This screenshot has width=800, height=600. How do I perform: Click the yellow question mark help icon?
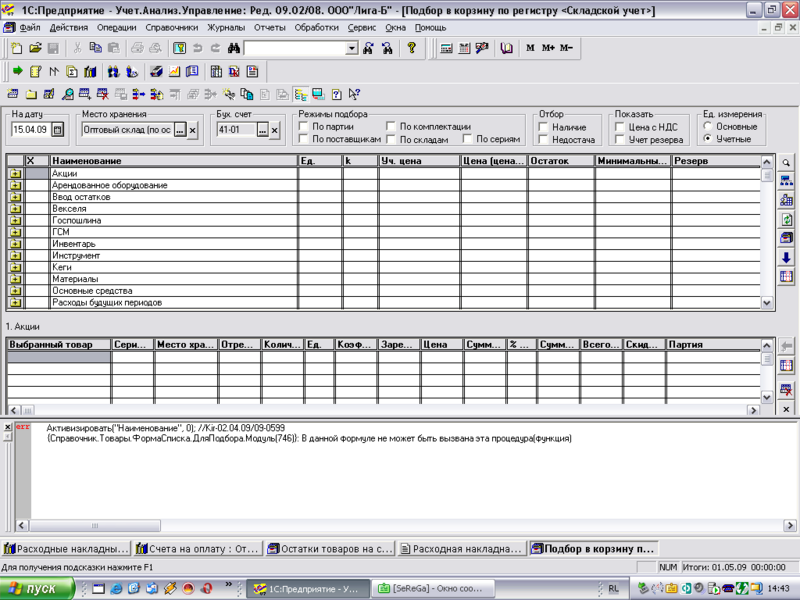[x=411, y=48]
